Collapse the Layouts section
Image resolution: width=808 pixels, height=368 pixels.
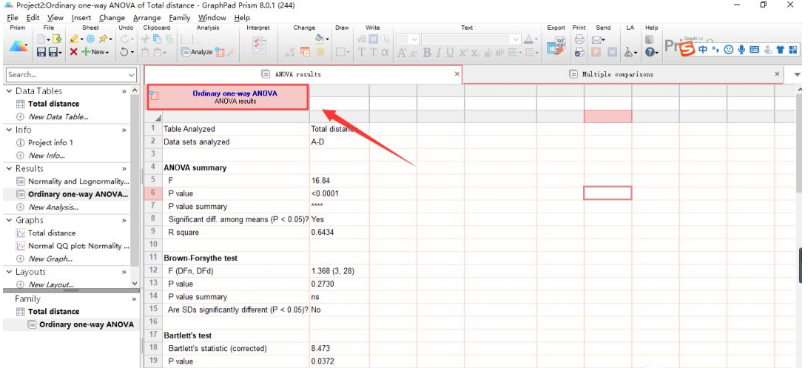9,272
